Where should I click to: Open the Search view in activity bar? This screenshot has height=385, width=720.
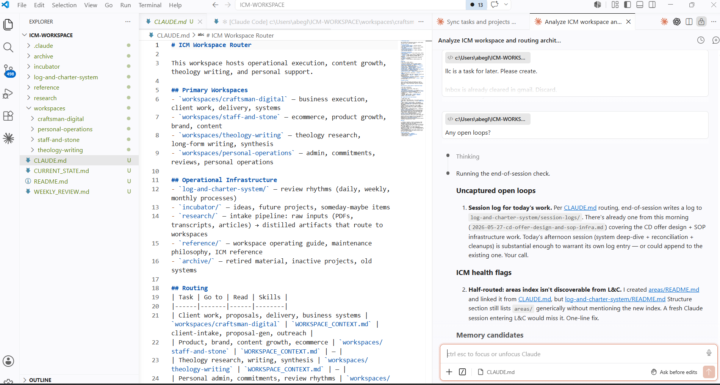click(8, 47)
